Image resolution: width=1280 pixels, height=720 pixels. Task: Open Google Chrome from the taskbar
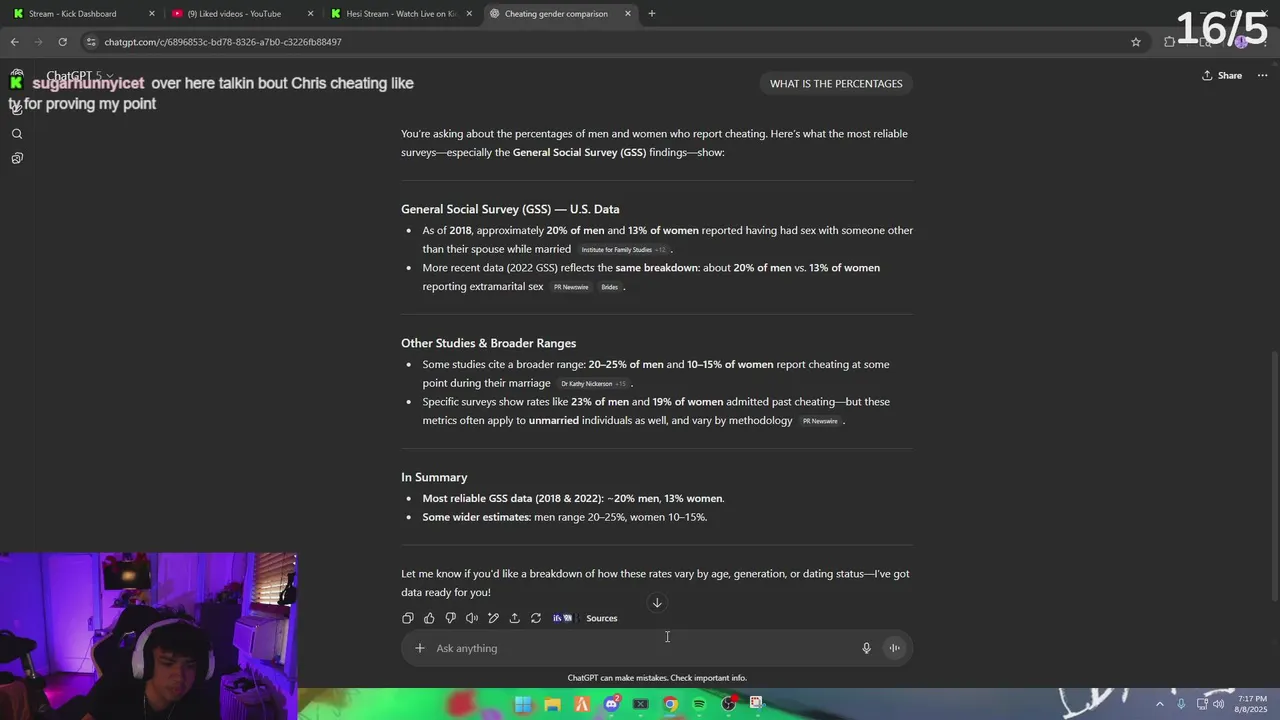tap(670, 704)
